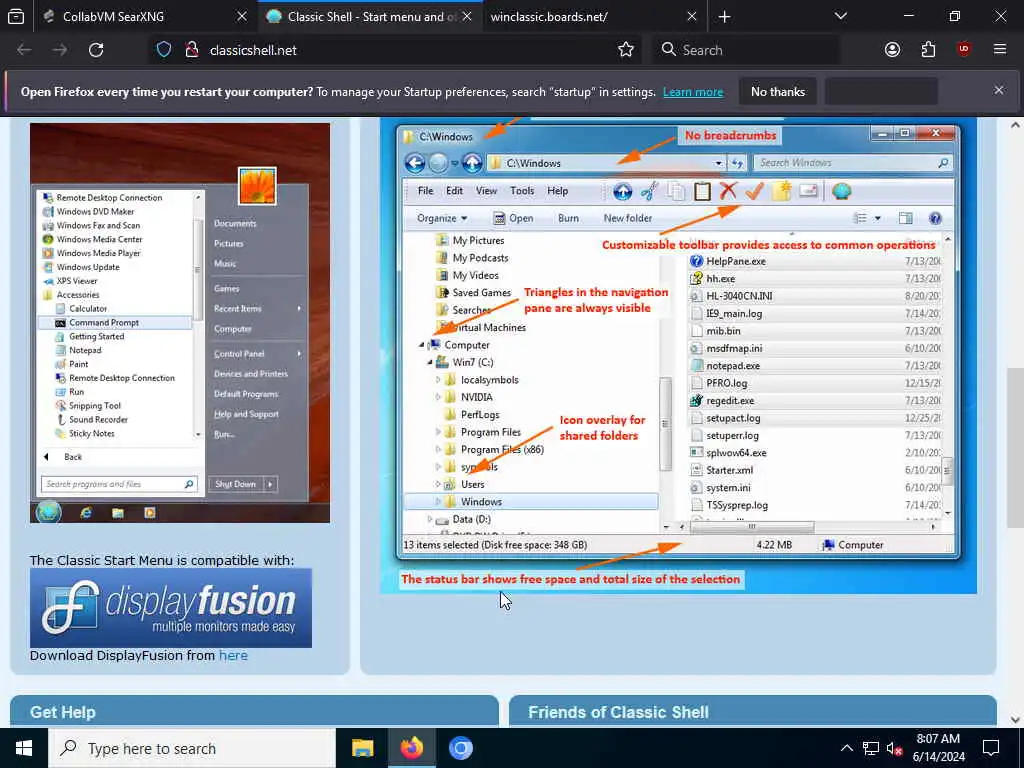Click the Organize dropdown in the Explorer screenshot
Screen dimensions: 1024x768
pos(442,218)
